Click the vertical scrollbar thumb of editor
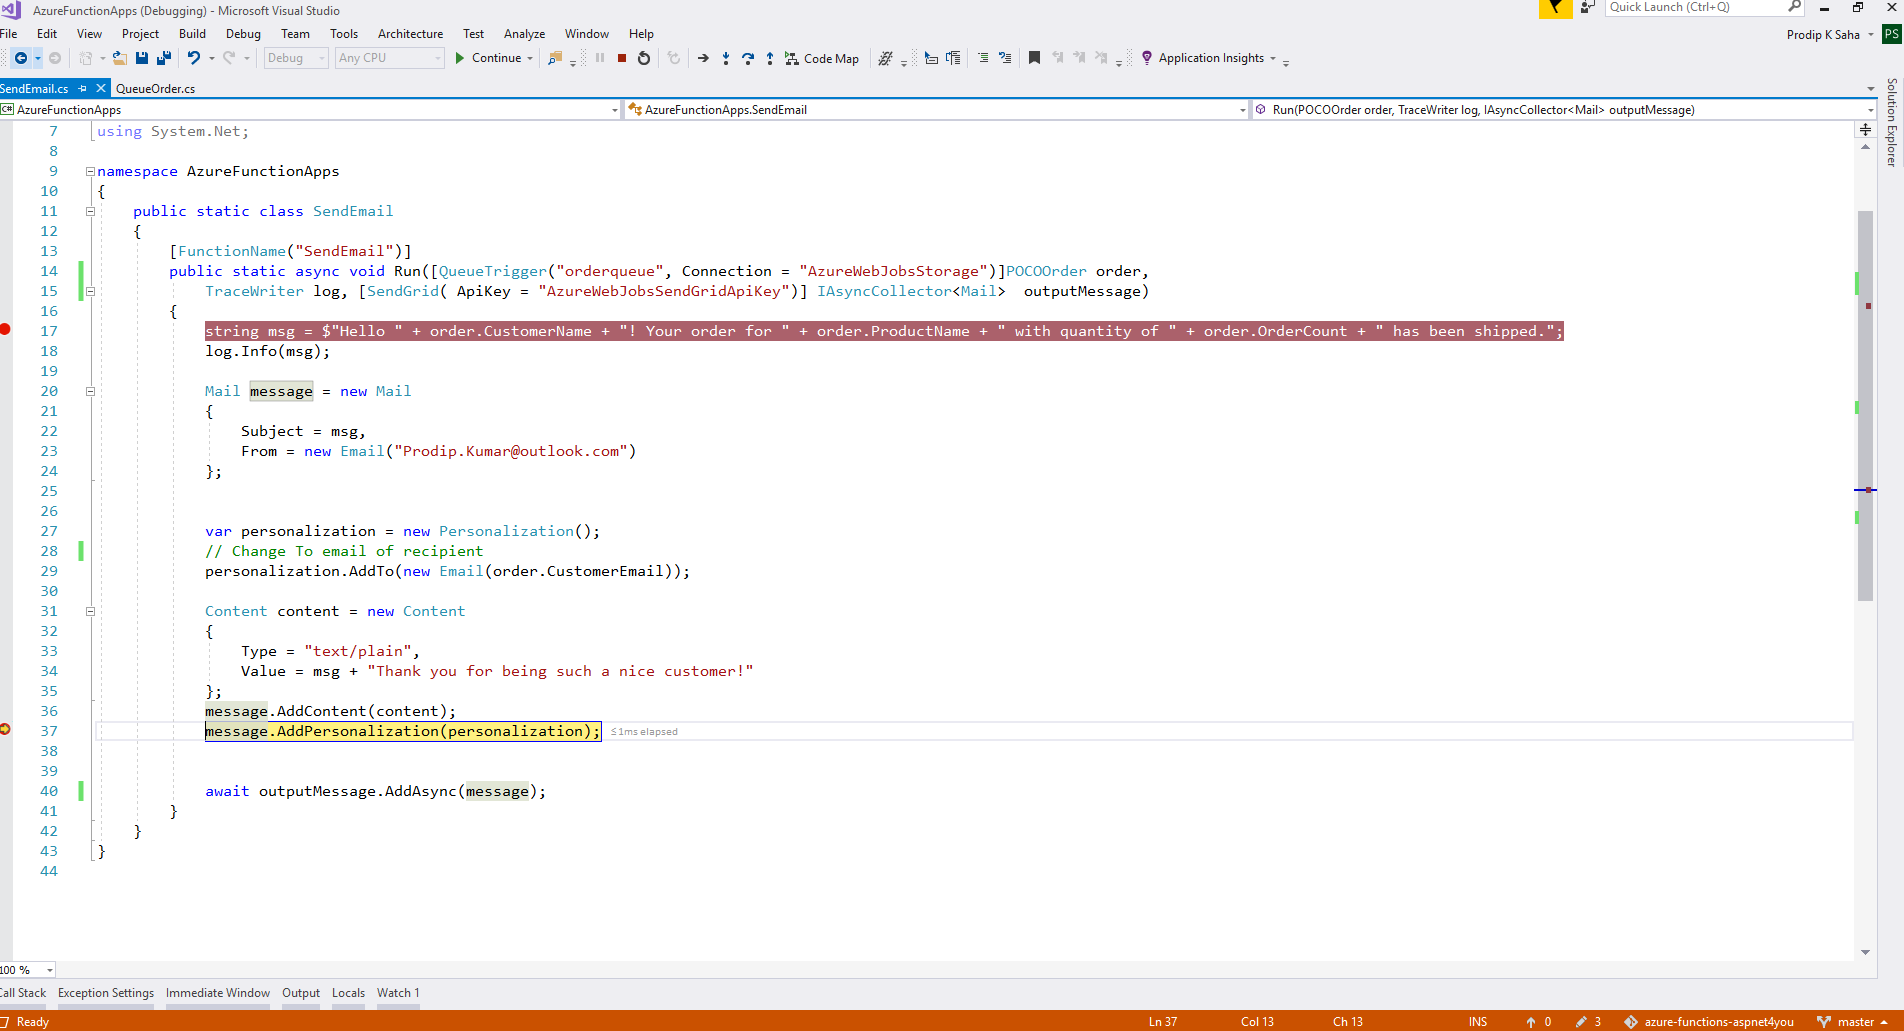The height and width of the screenshot is (1031, 1904). [x=1865, y=405]
